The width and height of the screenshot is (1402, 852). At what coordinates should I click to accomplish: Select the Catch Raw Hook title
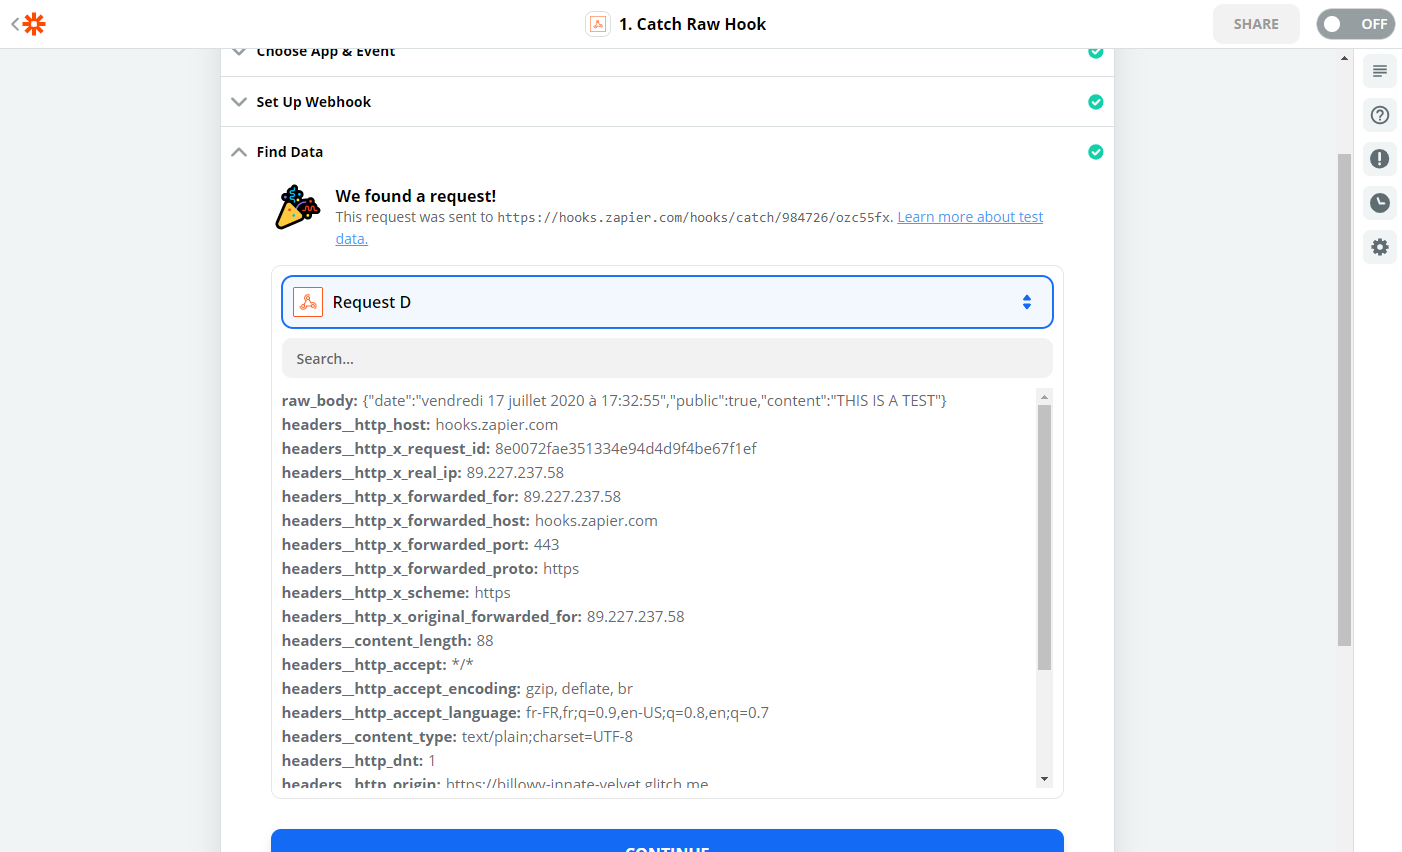pos(694,23)
